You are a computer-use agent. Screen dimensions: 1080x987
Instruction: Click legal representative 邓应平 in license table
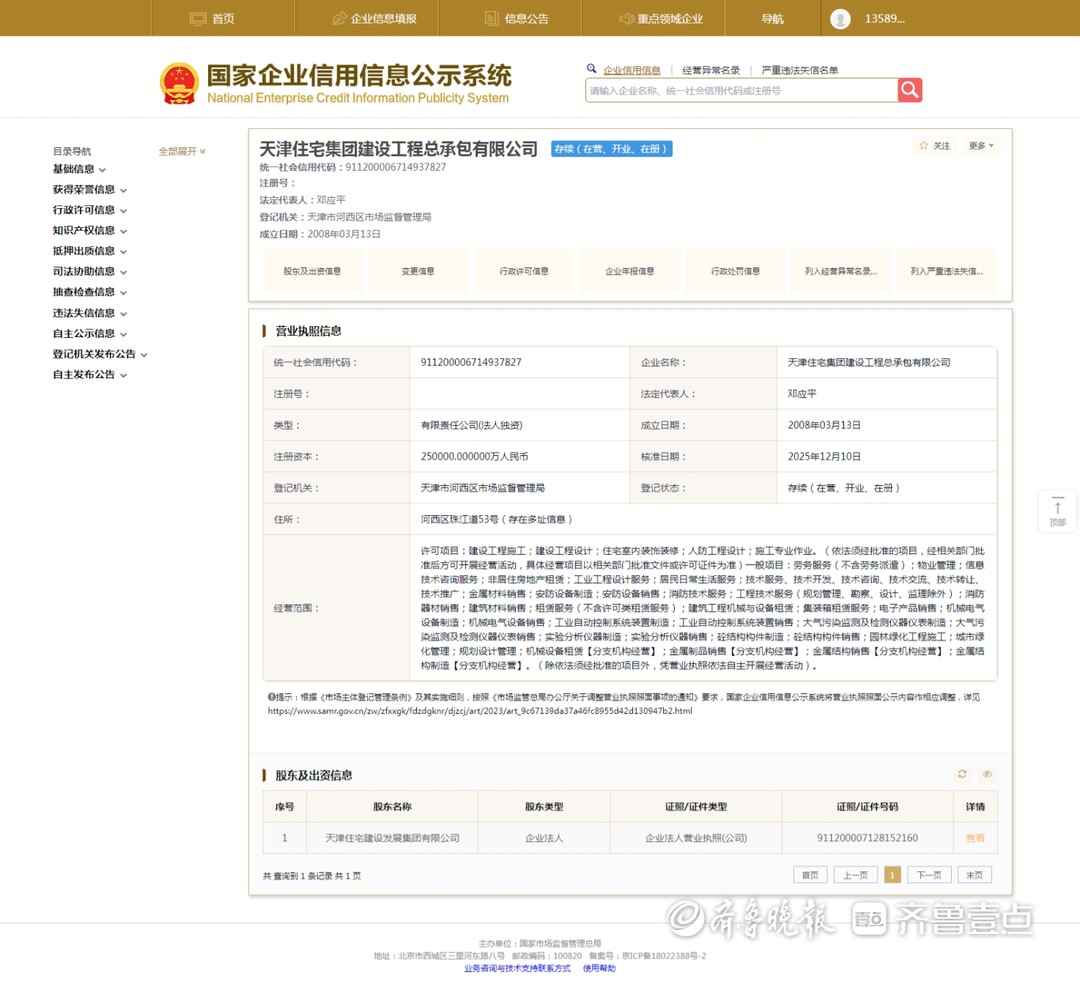tap(802, 394)
